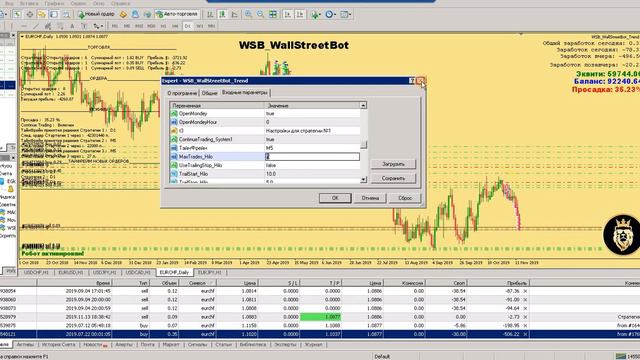Click the Загрузить (Load) button
Screen dimensions: 640x360
pyautogui.click(x=393, y=164)
